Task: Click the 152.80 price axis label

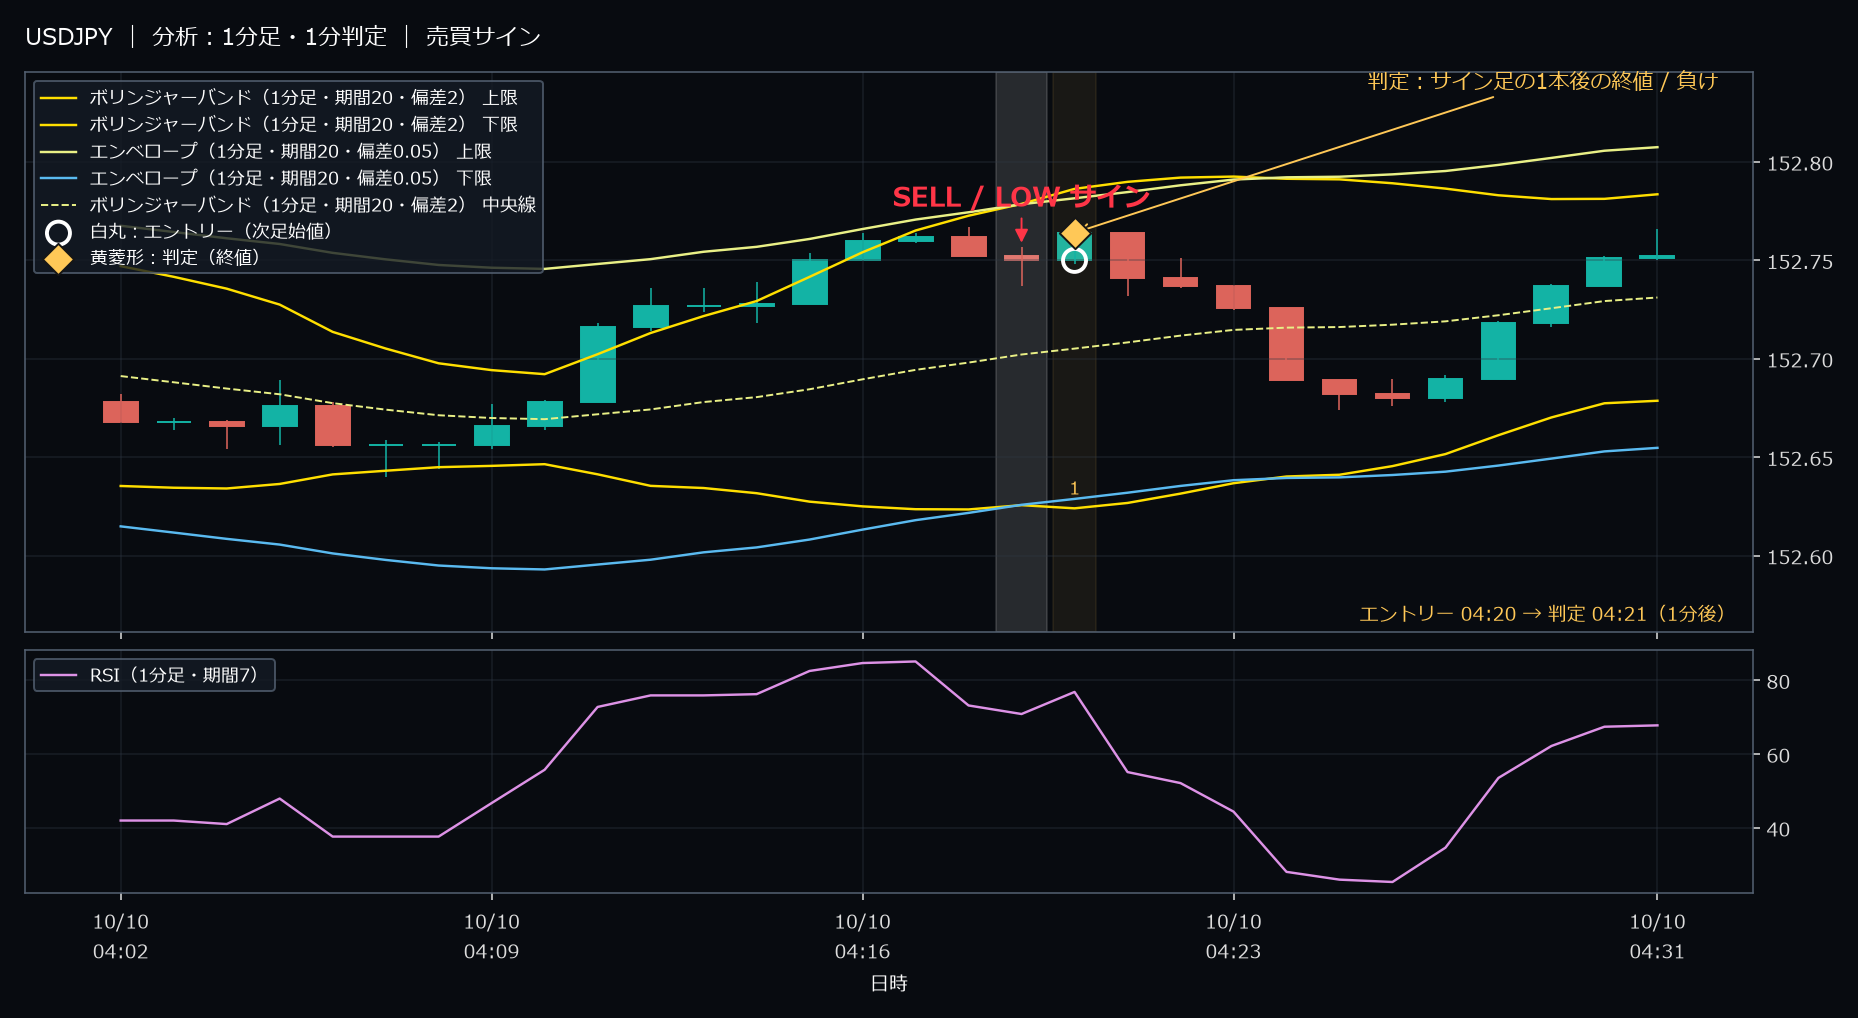Action: [x=1800, y=164]
